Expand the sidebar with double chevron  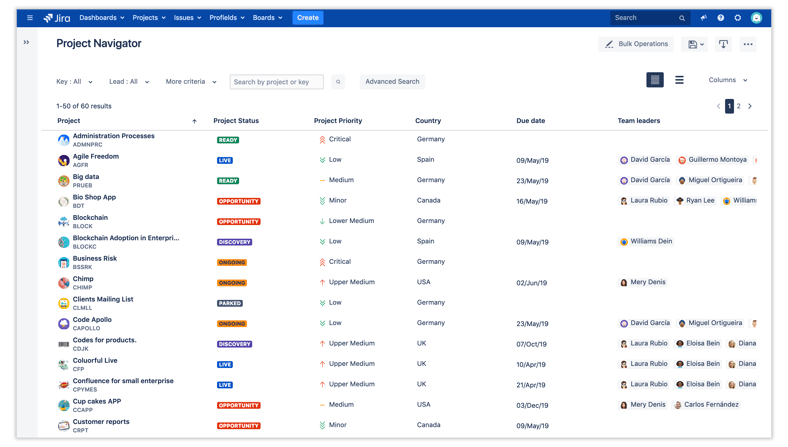(x=26, y=42)
